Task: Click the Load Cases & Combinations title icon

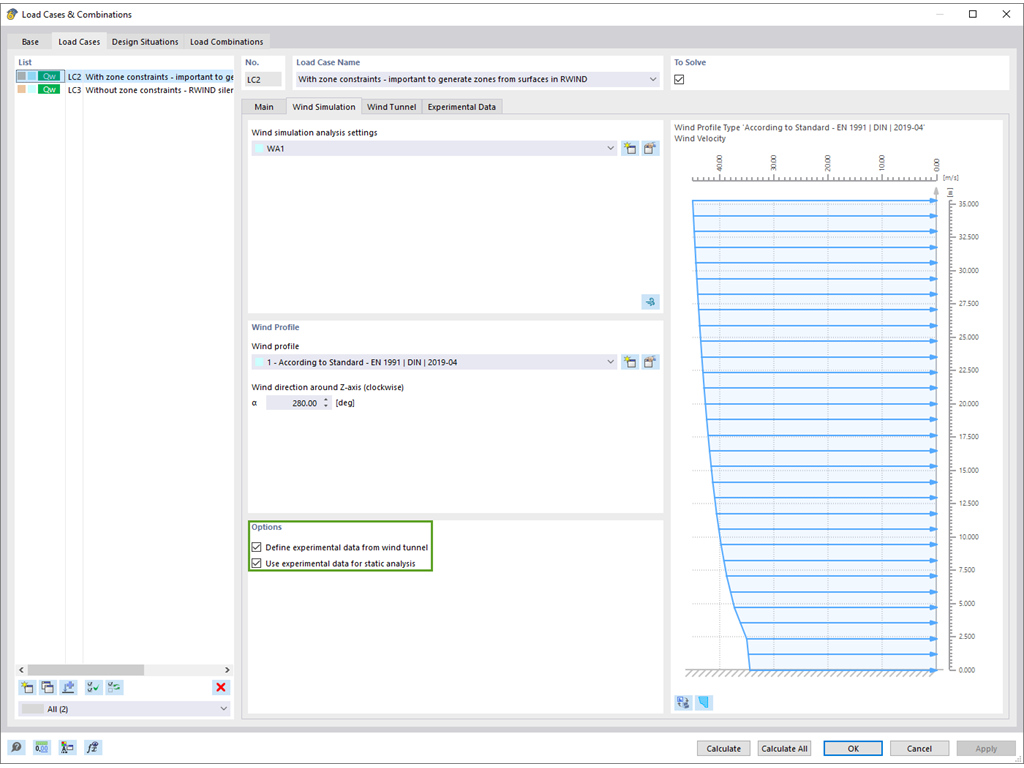Action: coord(12,14)
